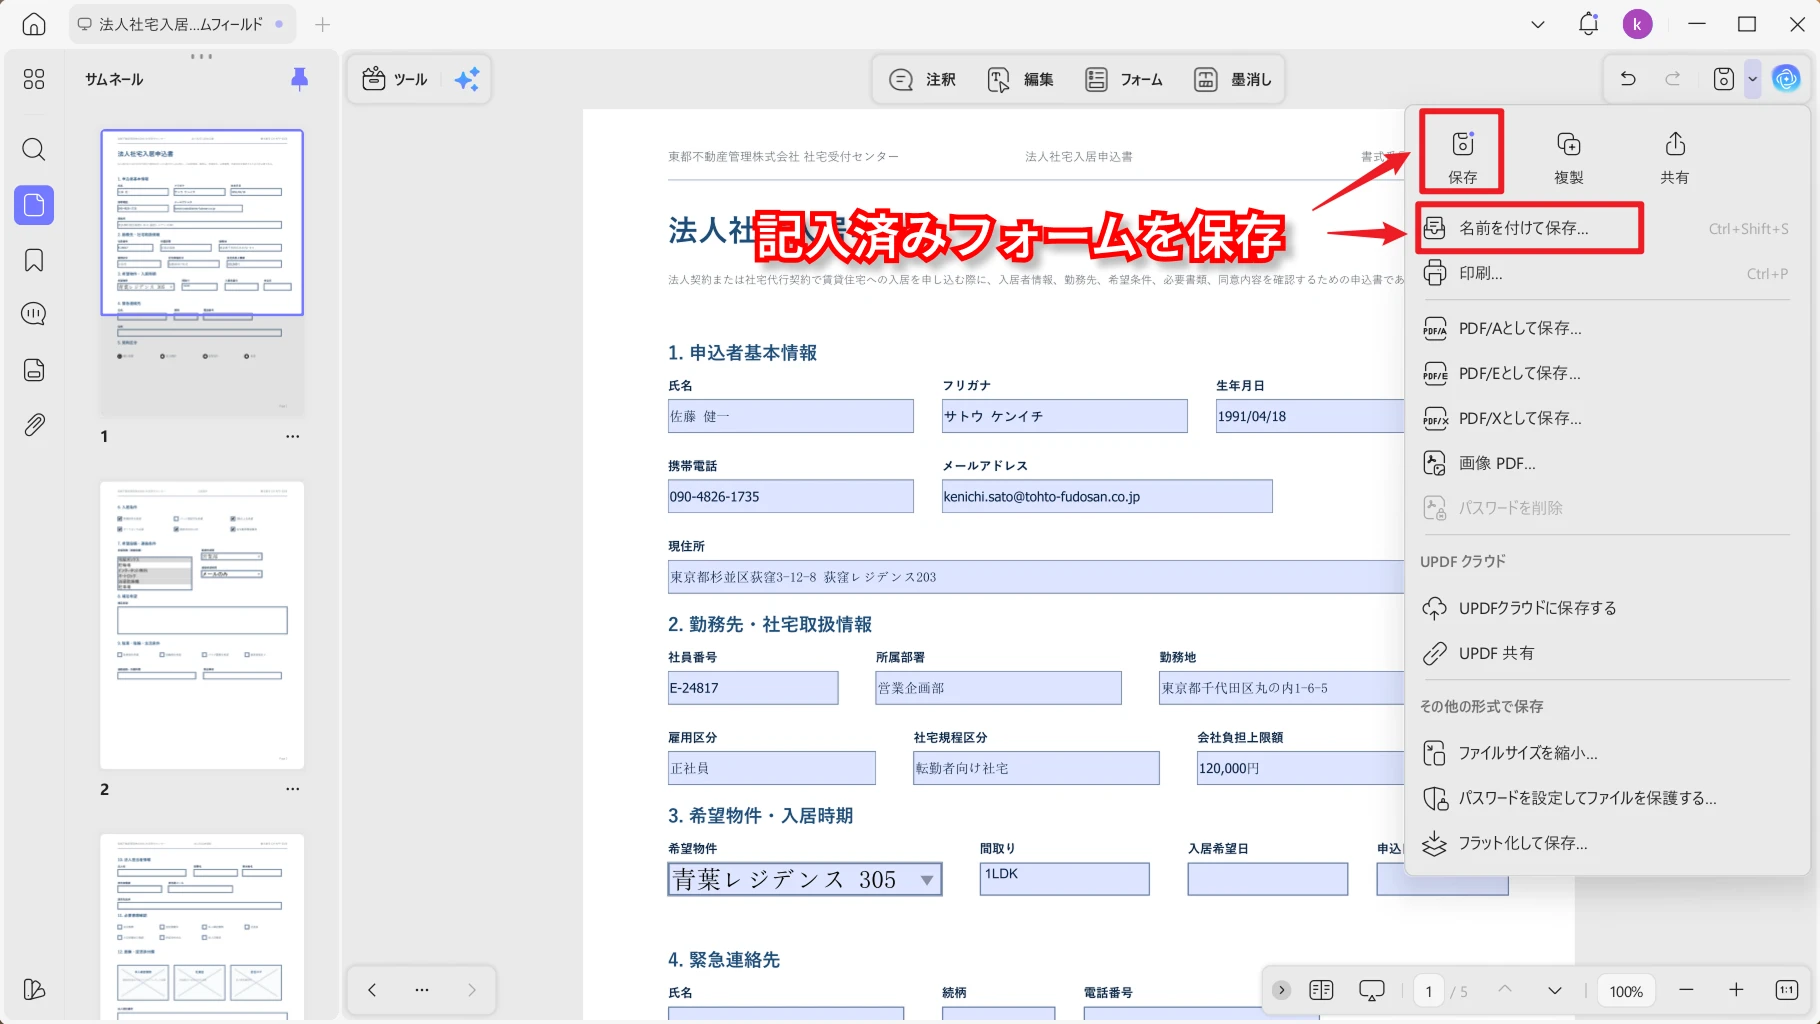The height and width of the screenshot is (1024, 1820).
Task: Click the 社員番号 field E-24817
Action: 753,688
